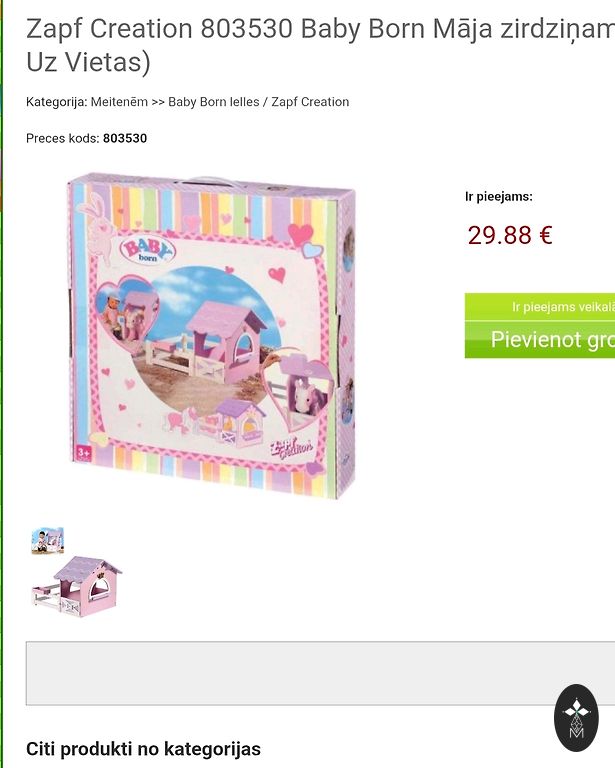Click the Ir pieejams veikalā button

(x=540, y=307)
